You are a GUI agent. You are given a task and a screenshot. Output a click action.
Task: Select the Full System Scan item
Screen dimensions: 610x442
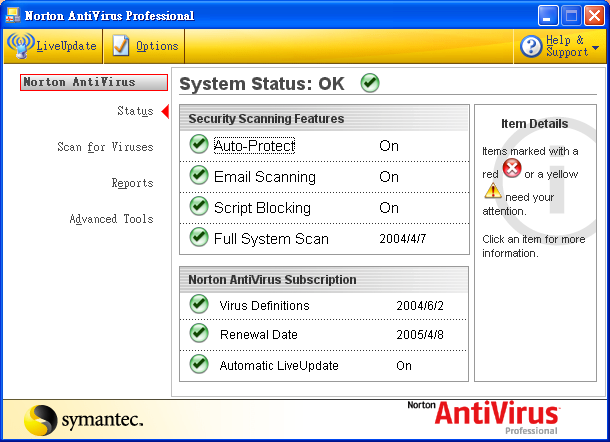point(271,239)
